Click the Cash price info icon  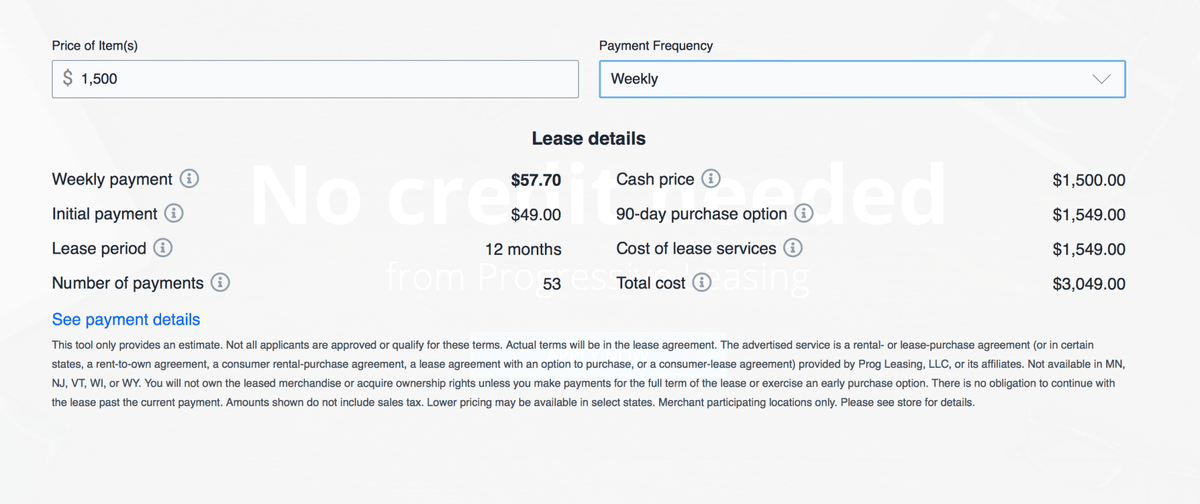click(x=710, y=179)
